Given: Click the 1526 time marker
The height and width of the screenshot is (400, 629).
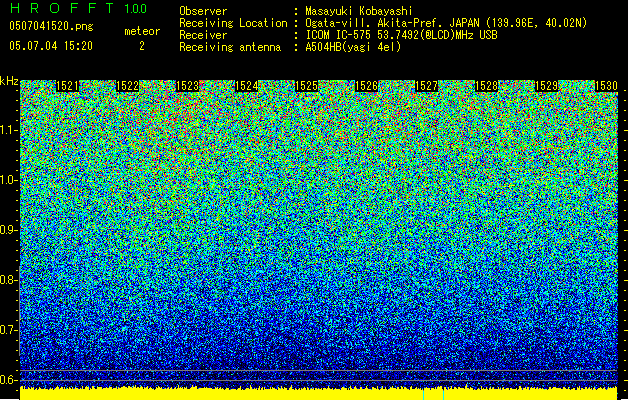Looking at the screenshot, I should click(x=367, y=86).
